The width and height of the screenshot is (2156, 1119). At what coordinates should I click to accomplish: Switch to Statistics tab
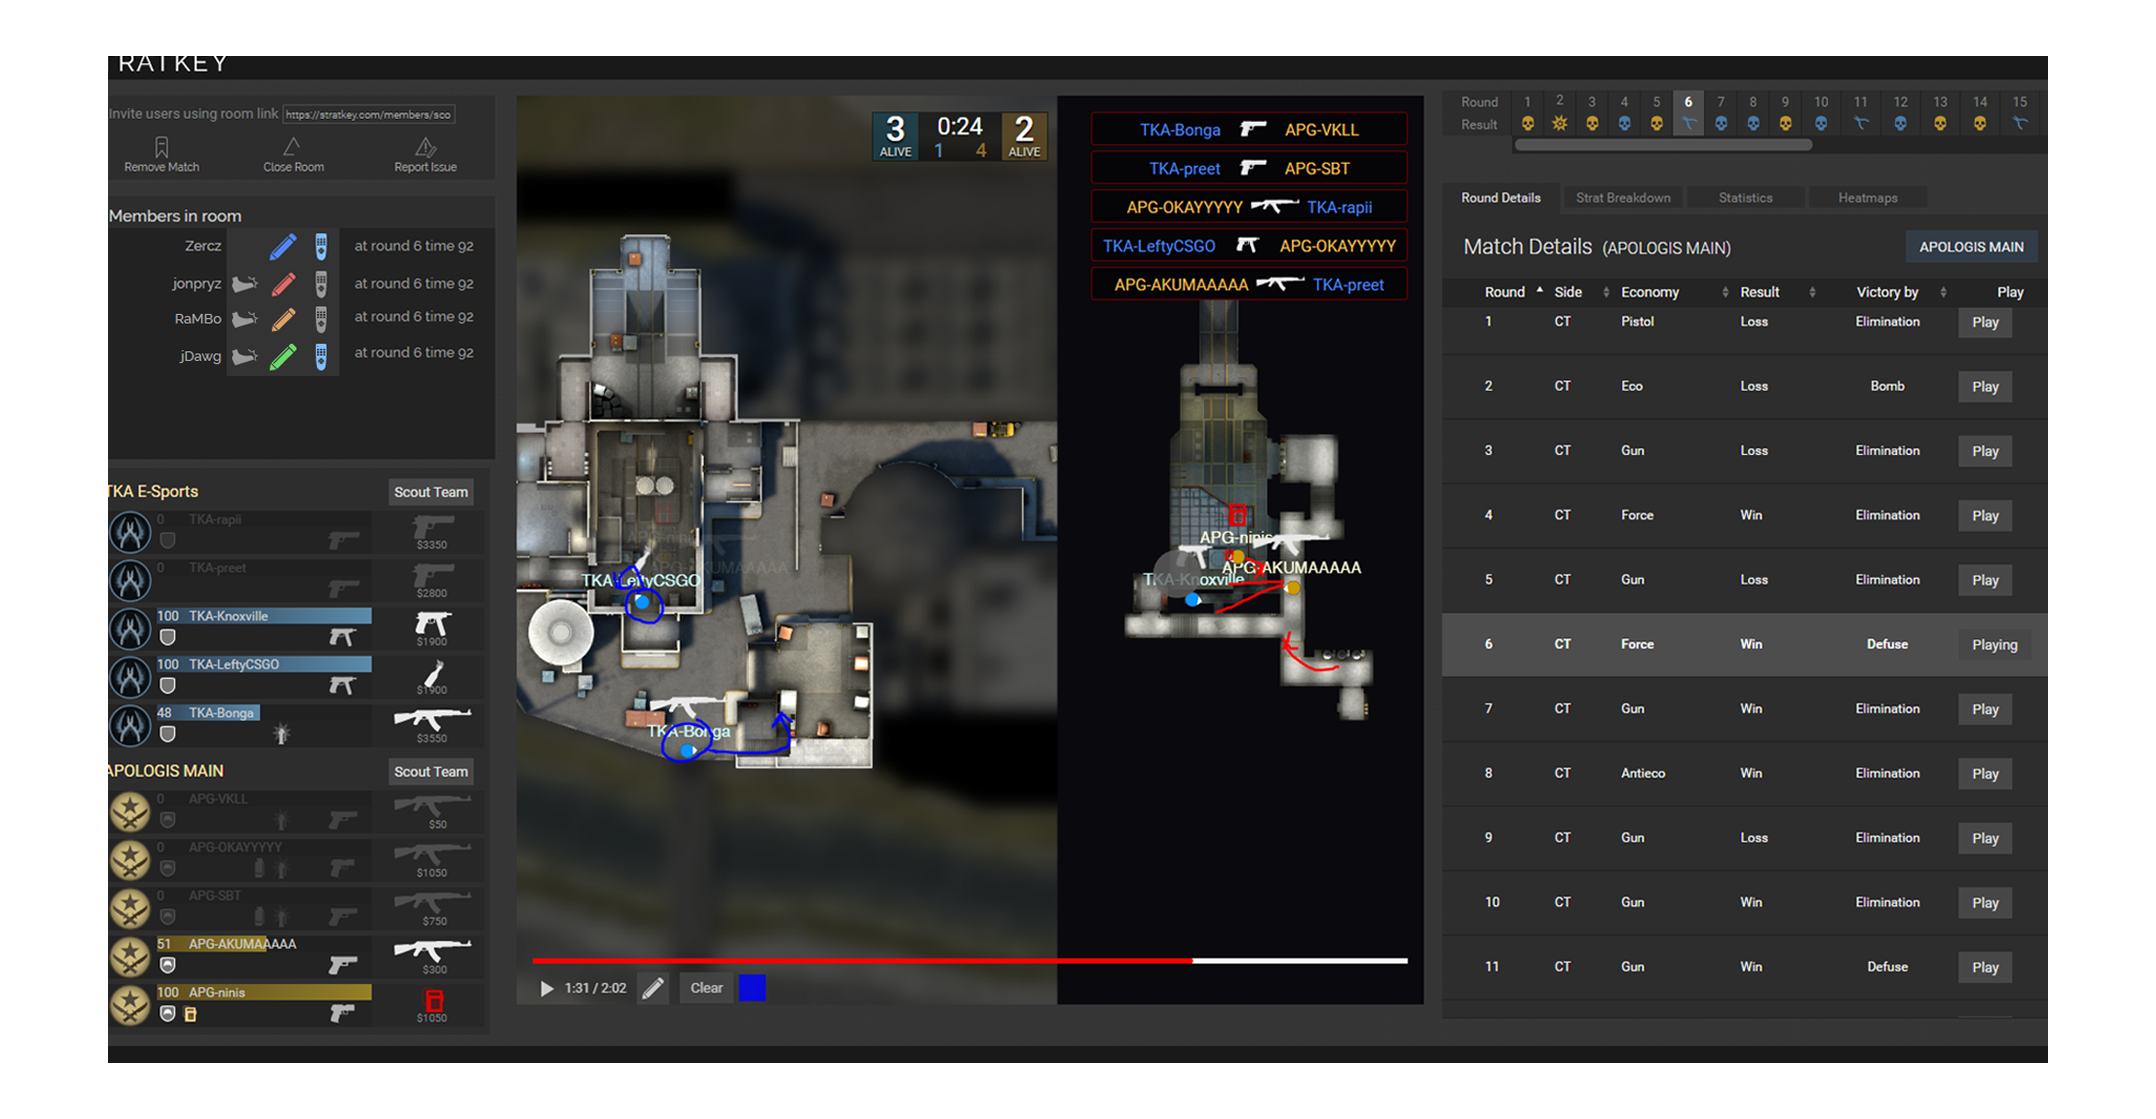coord(1745,198)
